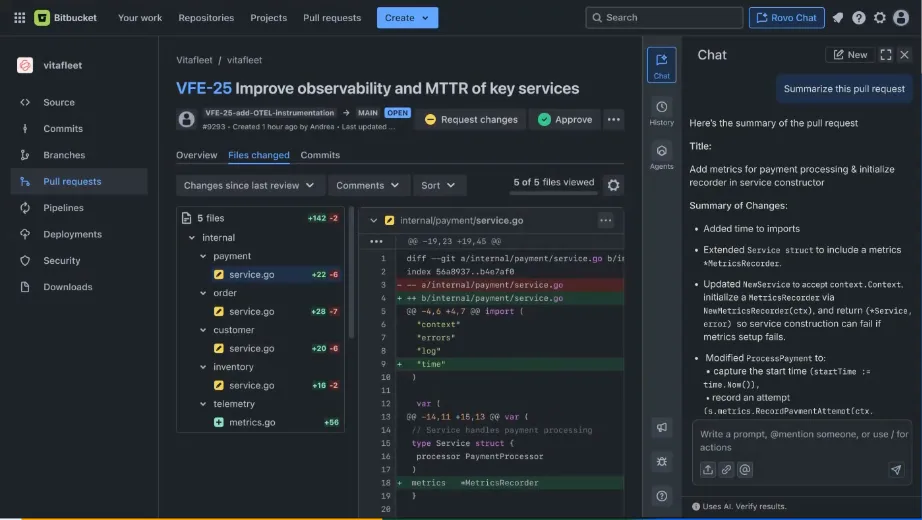Screen dimensions: 922x520
Task: Open notifications bell icon
Action: (838, 18)
